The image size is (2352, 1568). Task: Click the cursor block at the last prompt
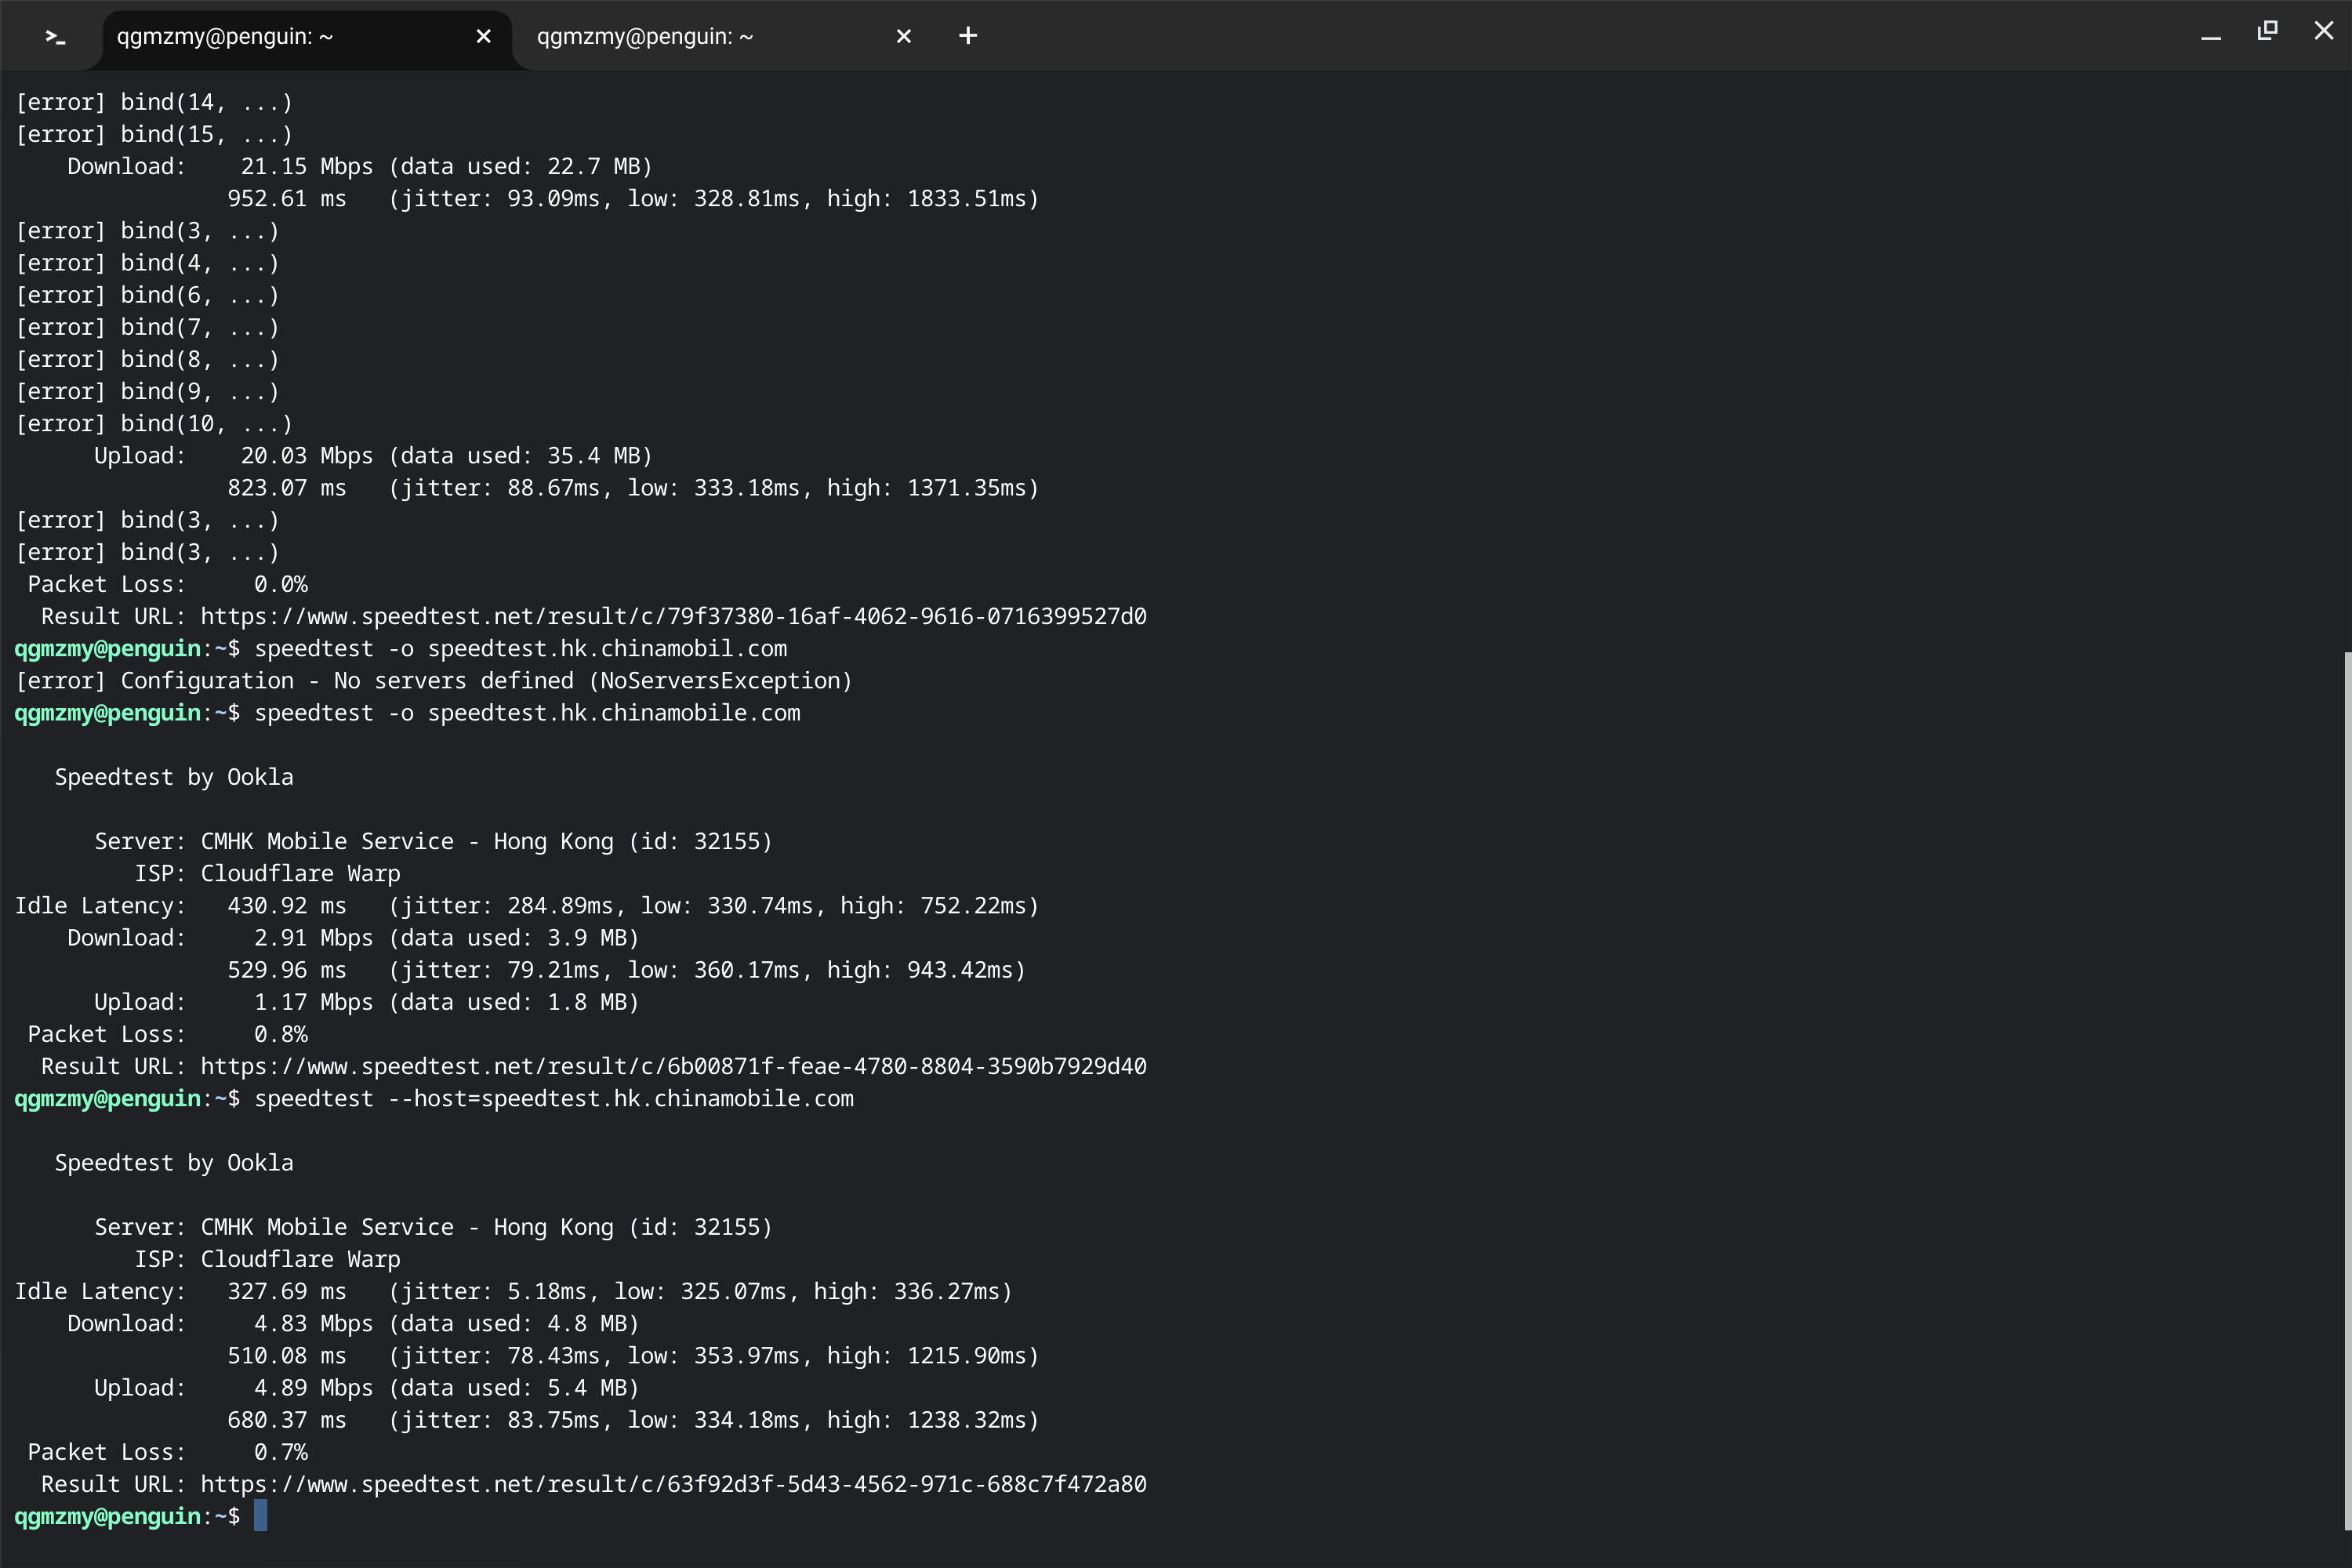coord(260,1516)
